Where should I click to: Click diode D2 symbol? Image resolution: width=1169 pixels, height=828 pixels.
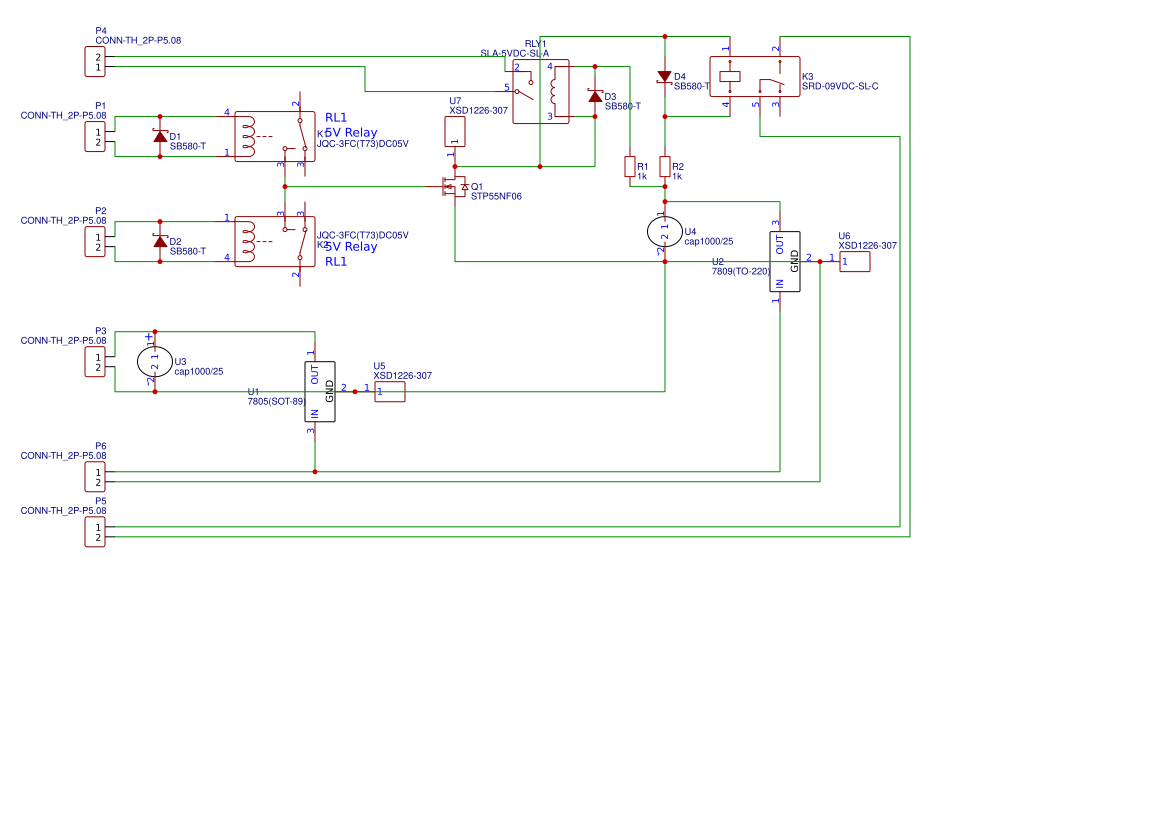point(160,241)
